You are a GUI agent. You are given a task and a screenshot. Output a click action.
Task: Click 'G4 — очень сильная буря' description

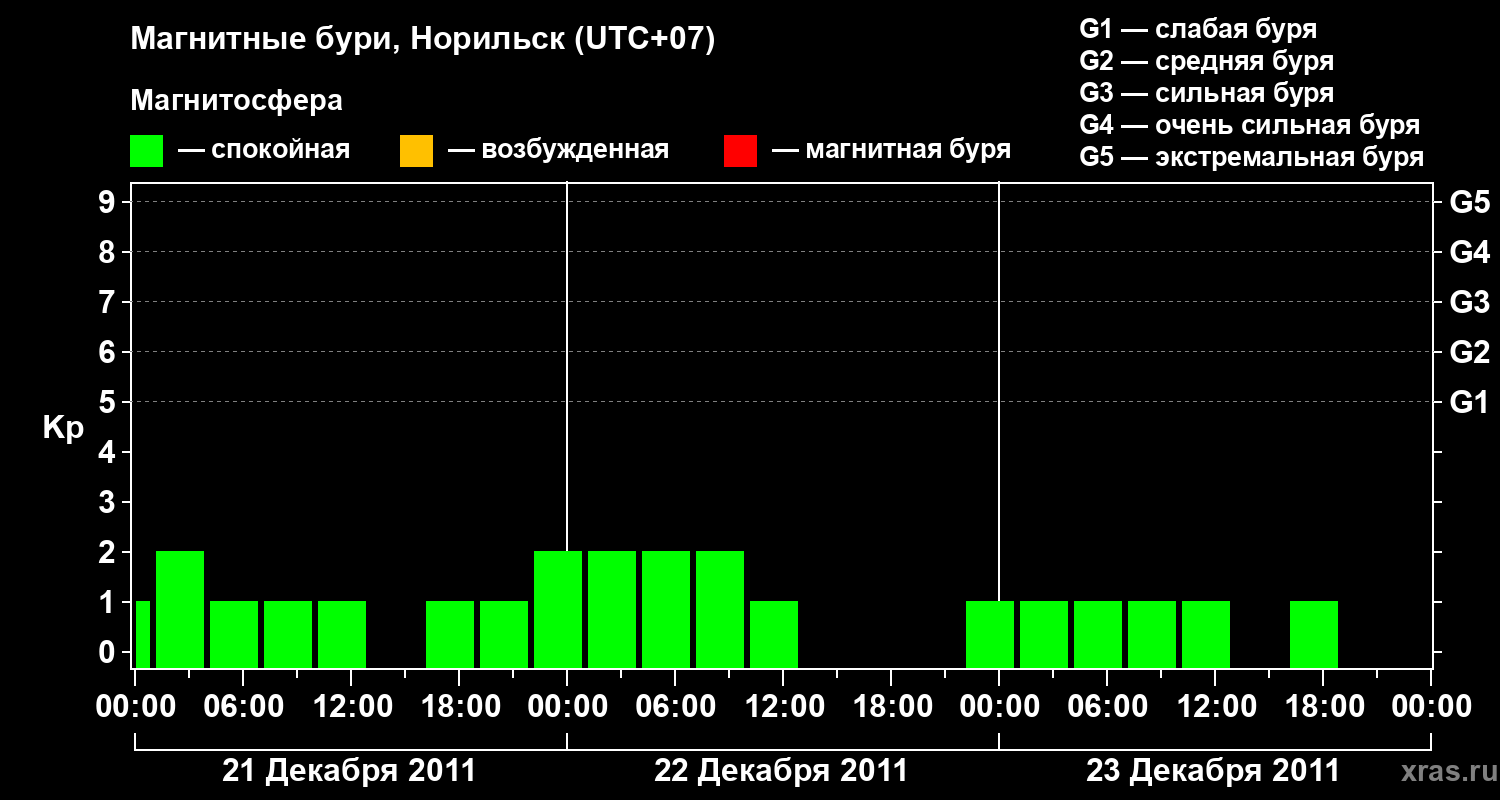pyautogui.click(x=1250, y=125)
